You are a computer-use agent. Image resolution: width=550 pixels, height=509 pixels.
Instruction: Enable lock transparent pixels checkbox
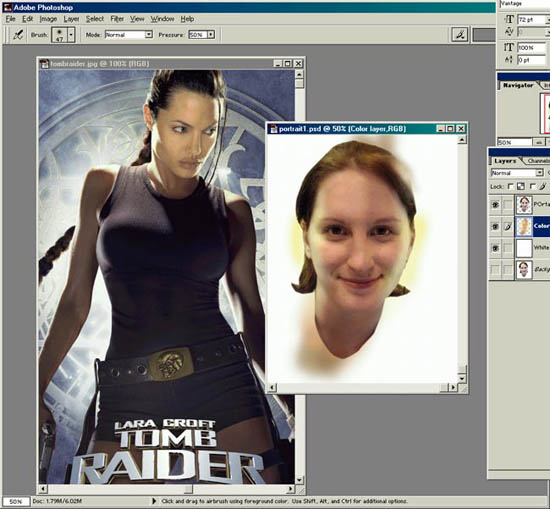point(510,186)
